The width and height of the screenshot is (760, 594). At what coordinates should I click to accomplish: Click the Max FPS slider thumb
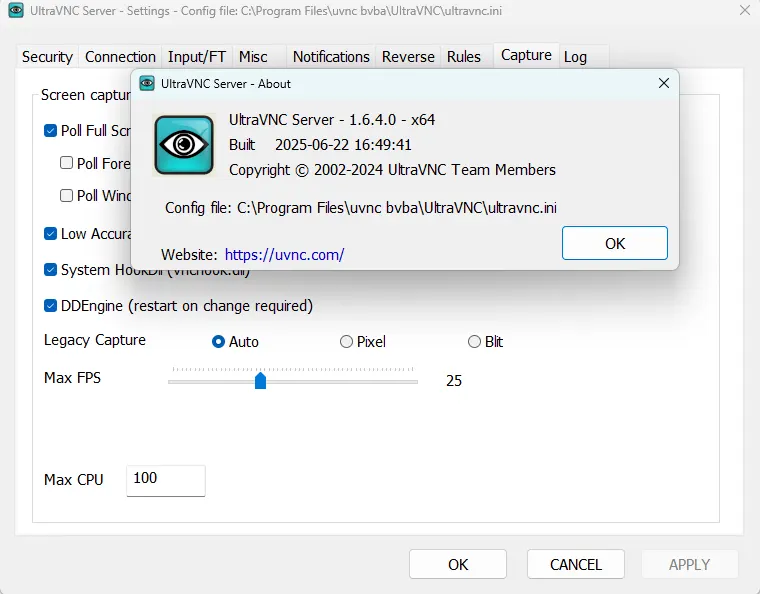260,380
